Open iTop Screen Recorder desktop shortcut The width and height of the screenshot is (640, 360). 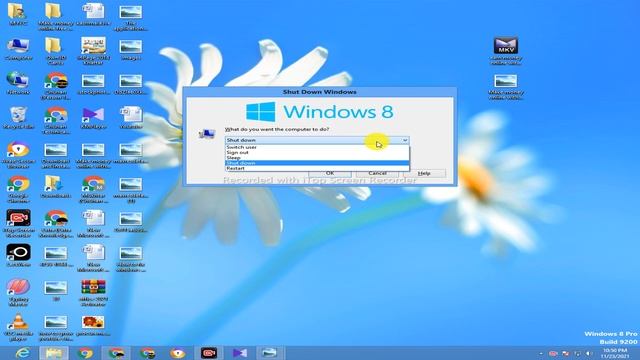coord(18,224)
